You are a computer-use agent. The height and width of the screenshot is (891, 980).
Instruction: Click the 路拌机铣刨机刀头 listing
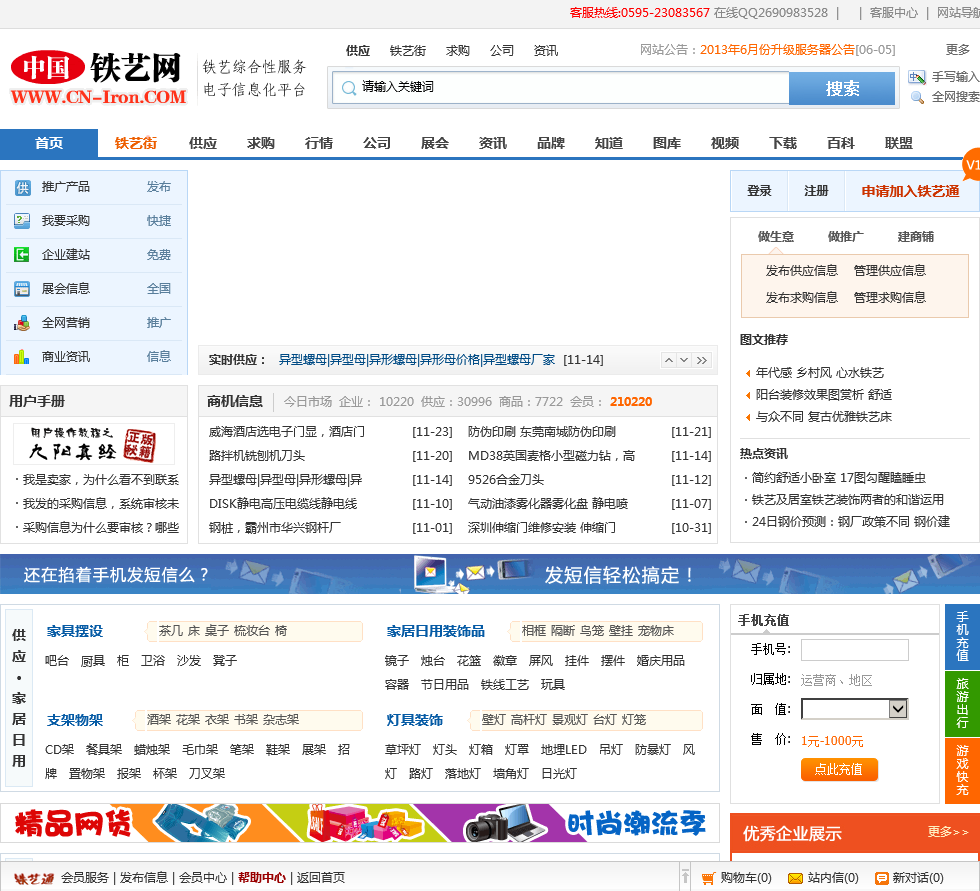click(257, 456)
